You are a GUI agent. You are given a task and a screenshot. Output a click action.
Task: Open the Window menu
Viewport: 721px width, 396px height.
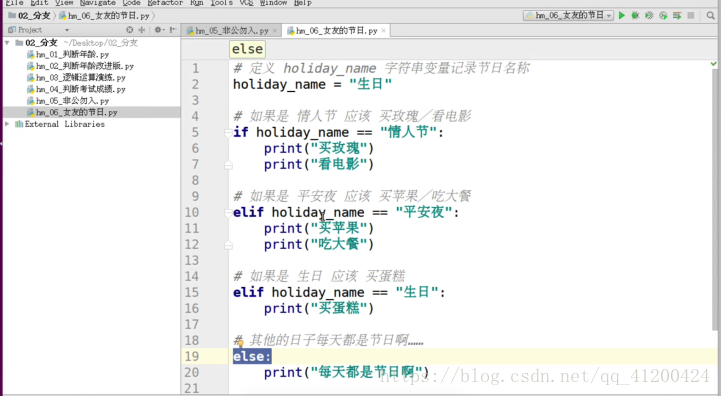tap(273, 3)
